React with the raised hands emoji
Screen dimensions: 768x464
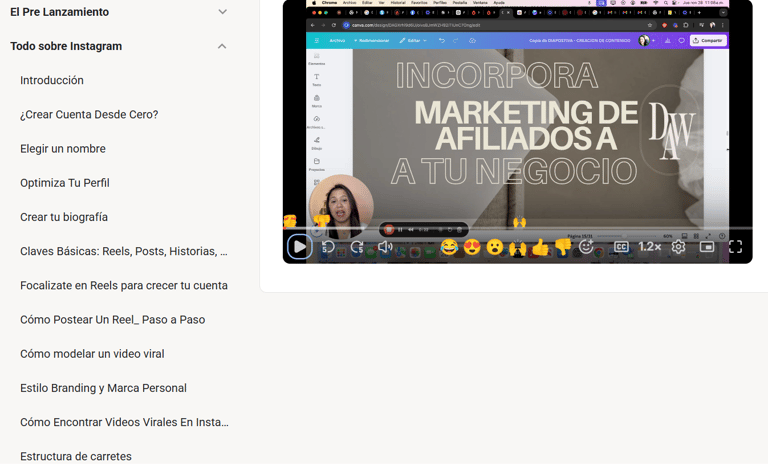click(518, 247)
